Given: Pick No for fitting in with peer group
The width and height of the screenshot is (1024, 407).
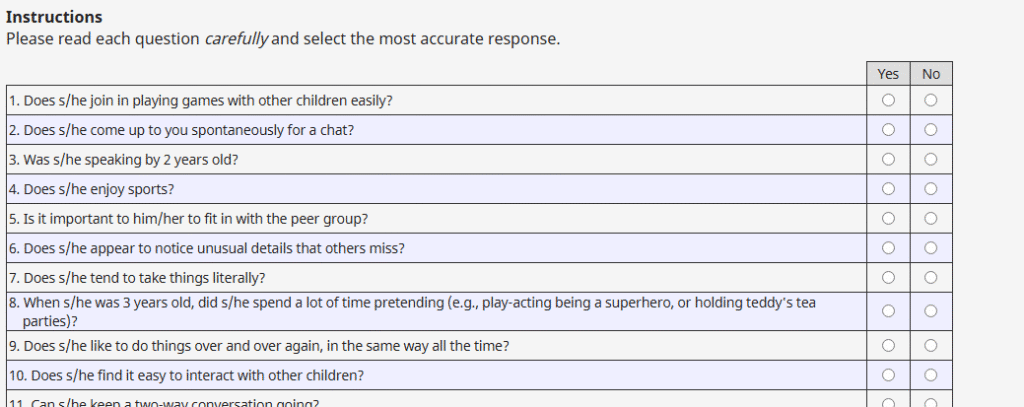Looking at the screenshot, I should pyautogui.click(x=931, y=218).
